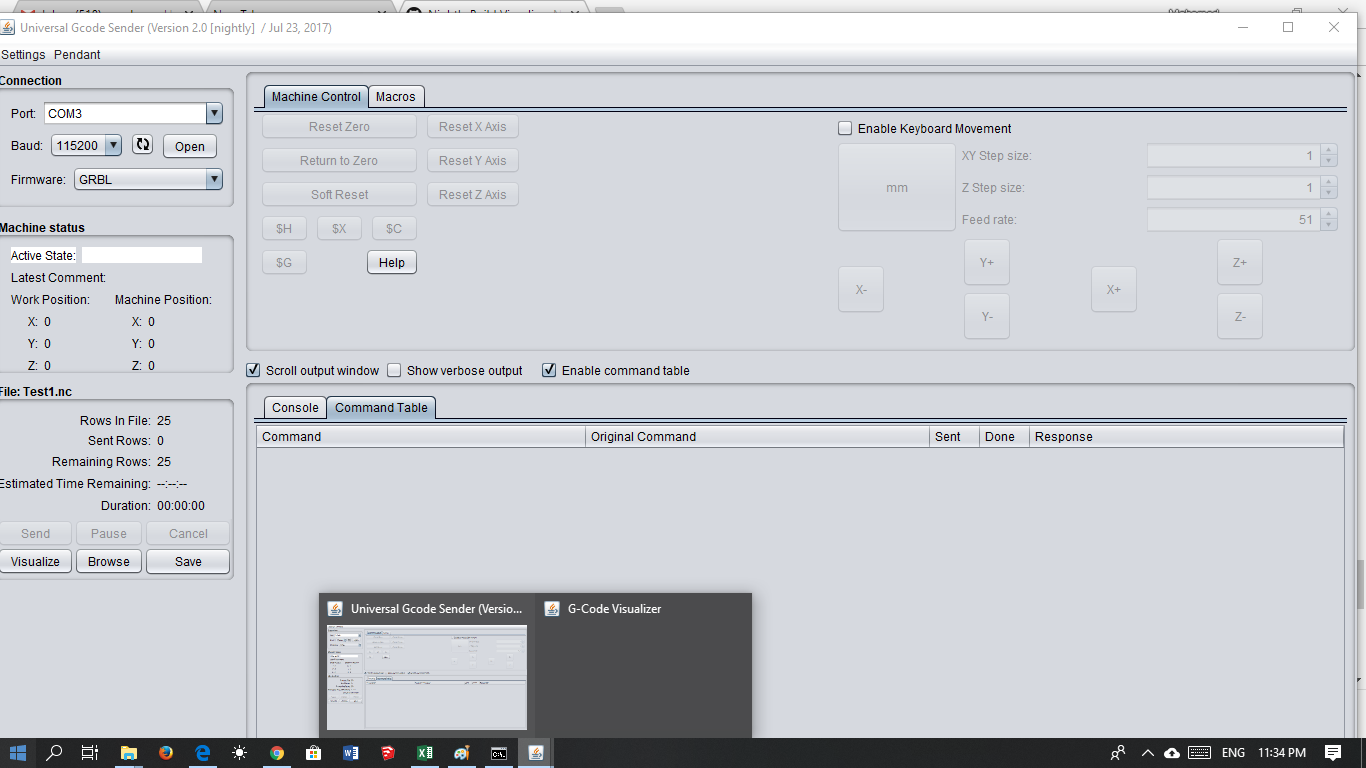Open Microsoft Store from taskbar

(x=313, y=753)
